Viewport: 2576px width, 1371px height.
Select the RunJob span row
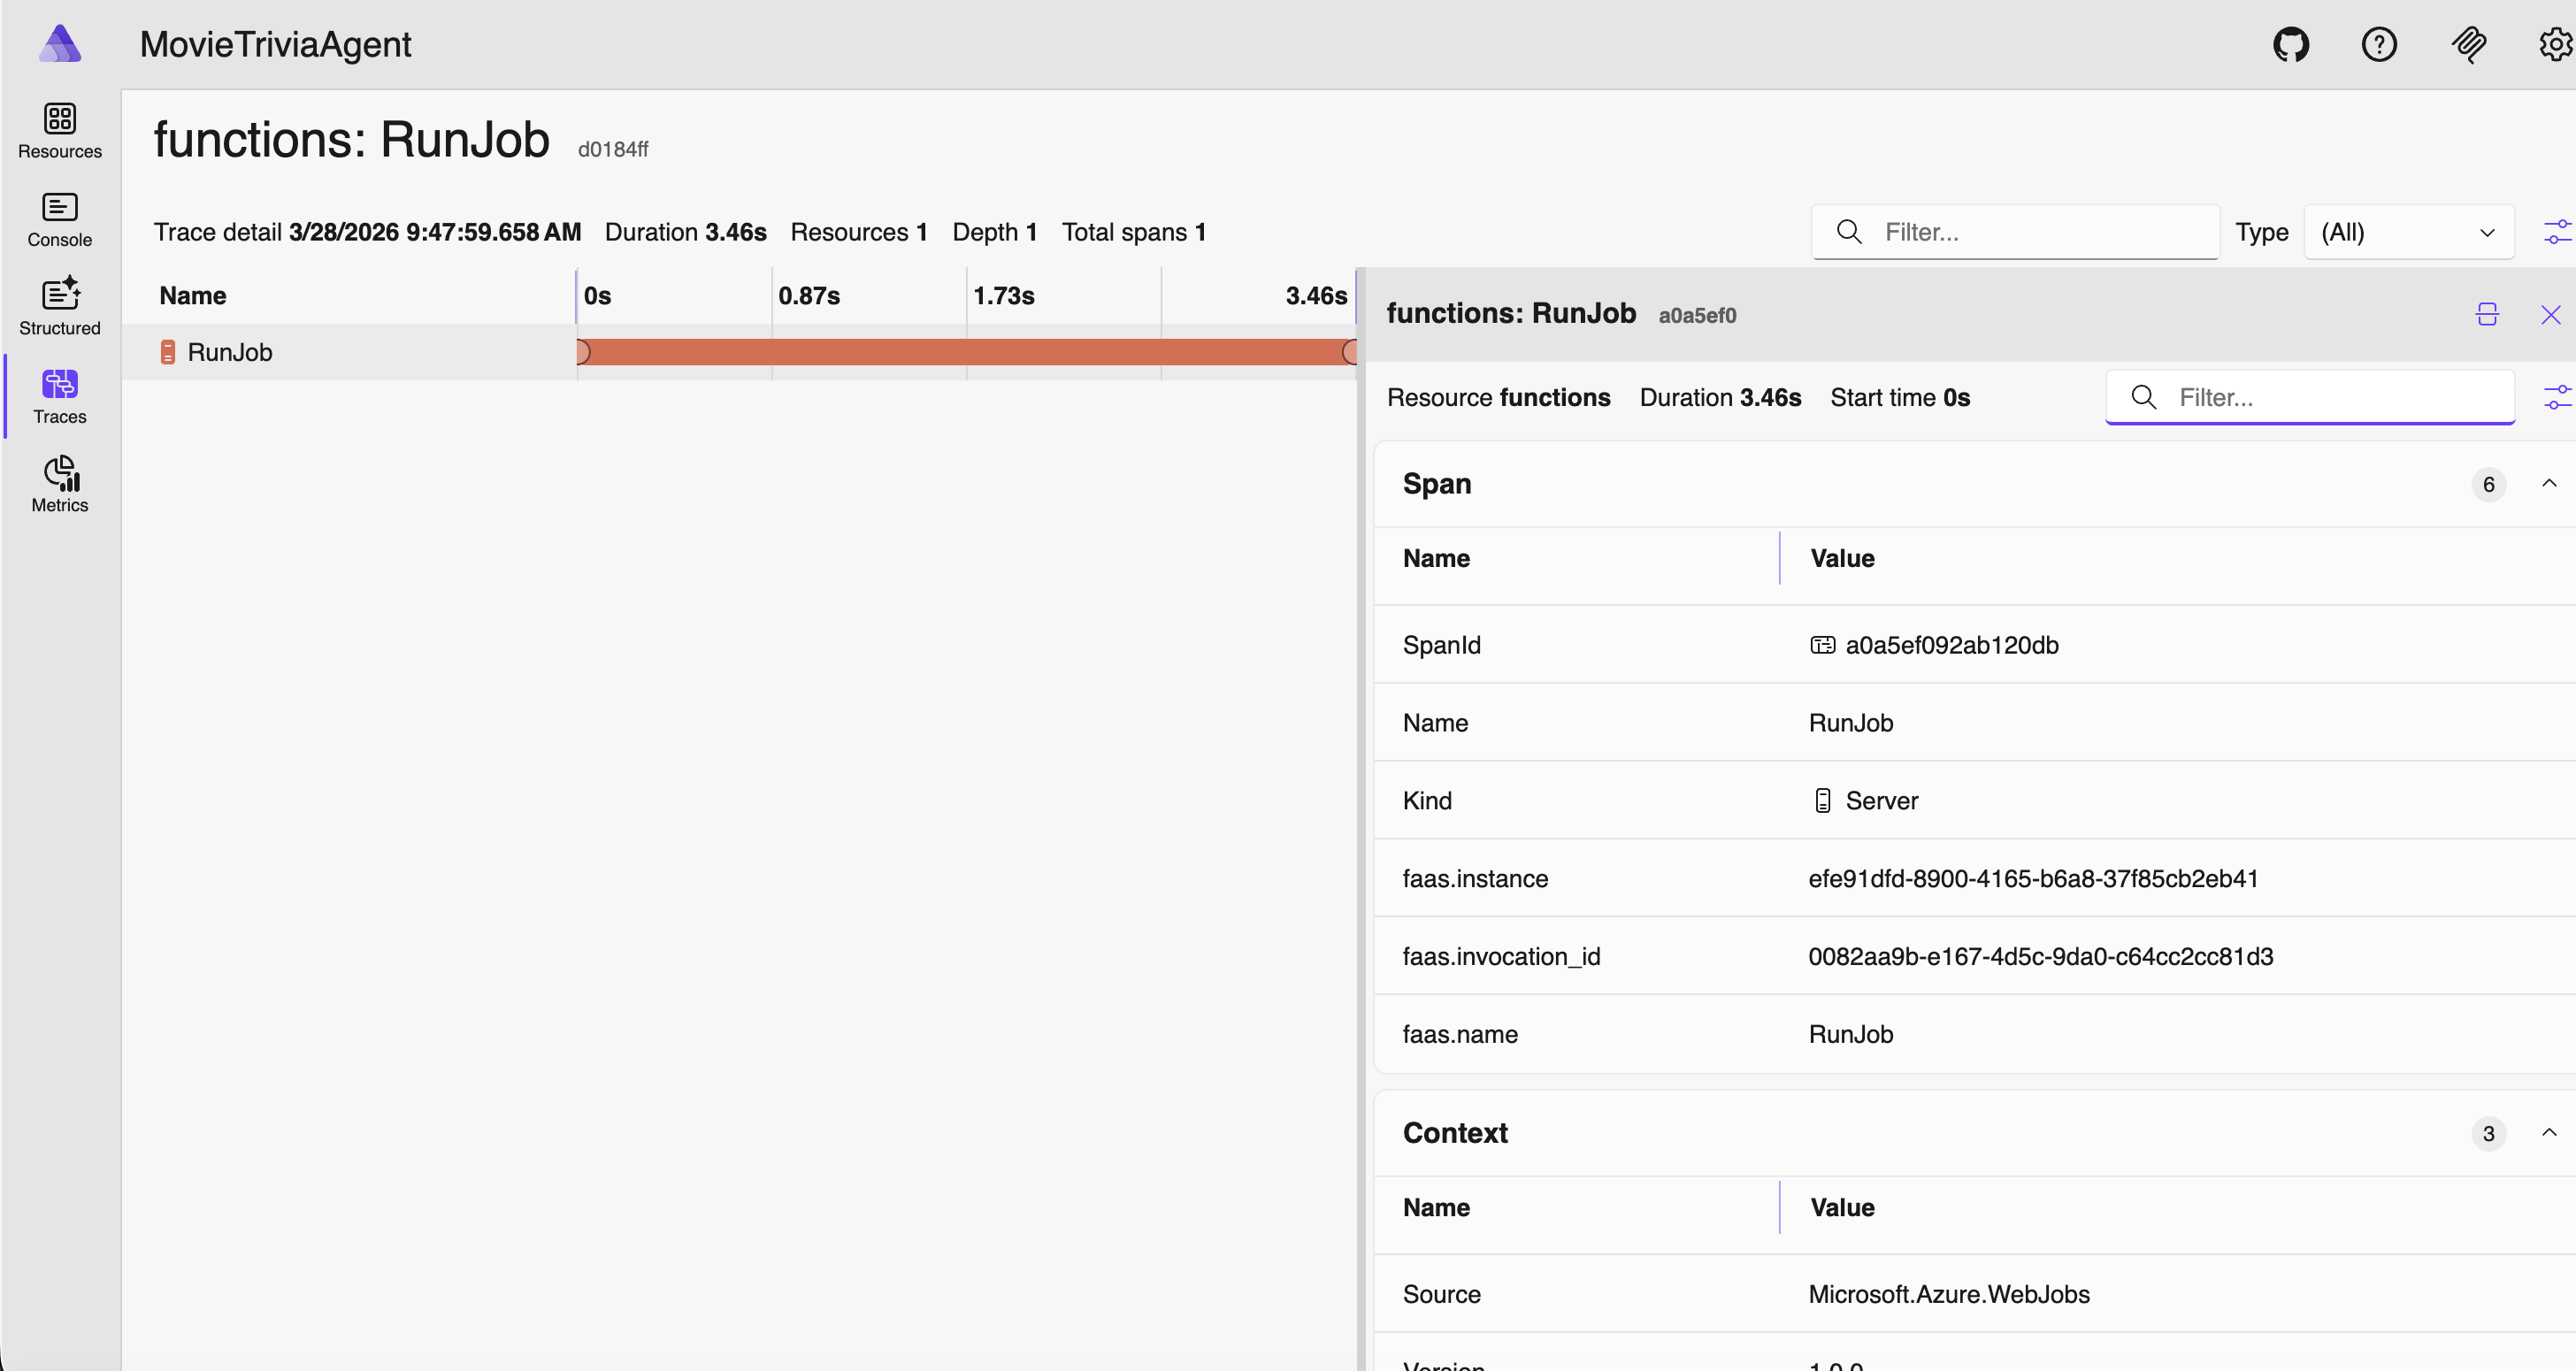click(230, 352)
